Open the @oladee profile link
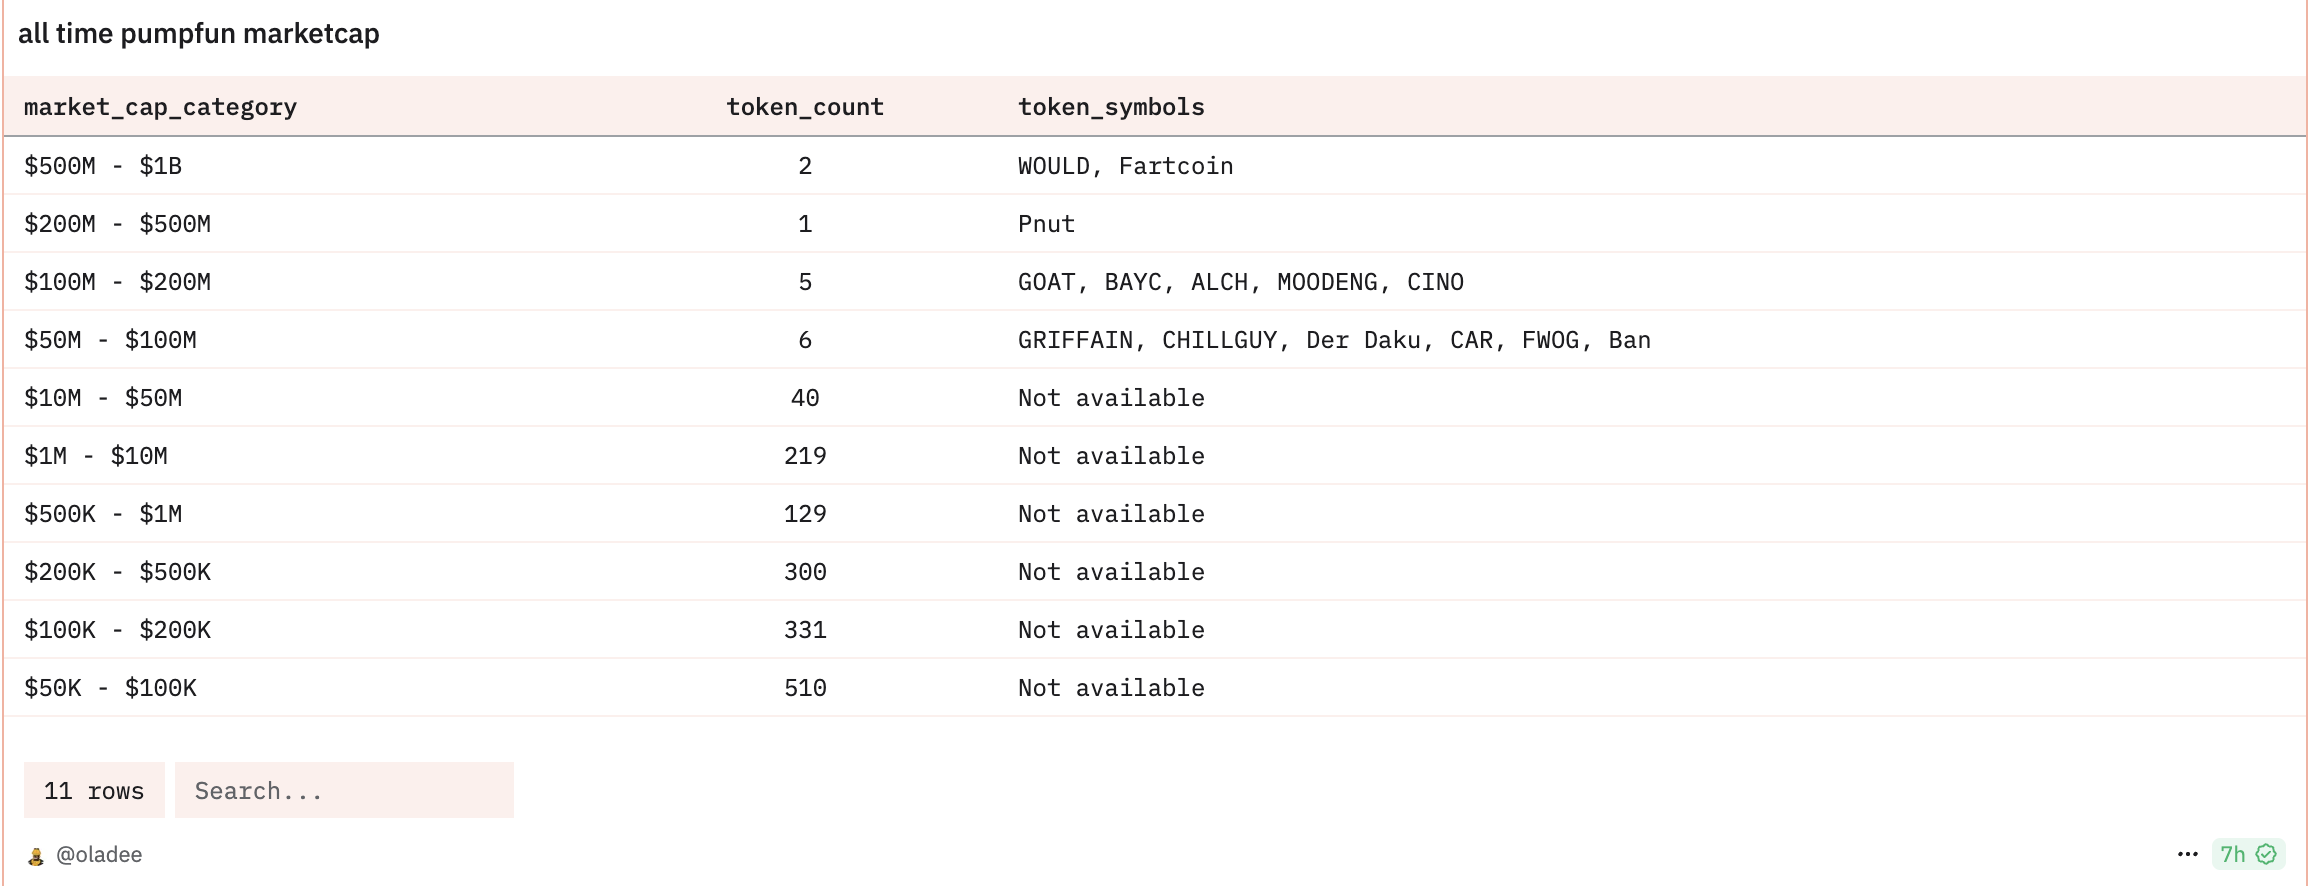2314x886 pixels. click(x=99, y=855)
